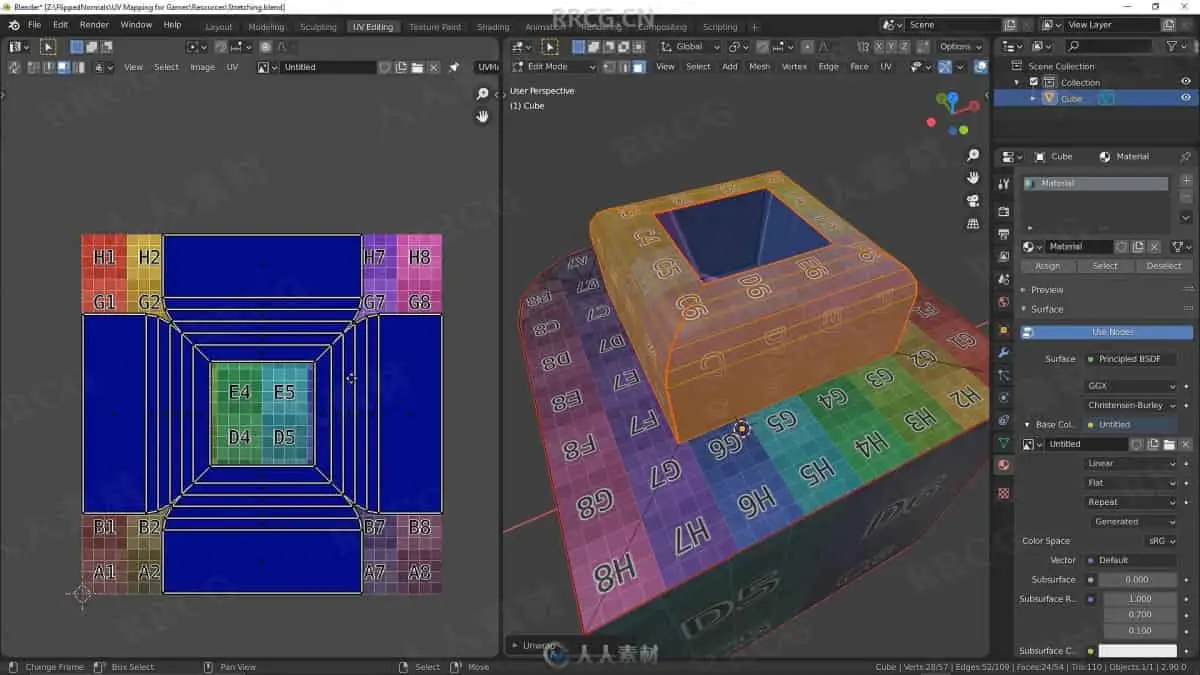Toggle camera view icon in 3D viewport
The image size is (1200, 675).
pyautogui.click(x=973, y=201)
